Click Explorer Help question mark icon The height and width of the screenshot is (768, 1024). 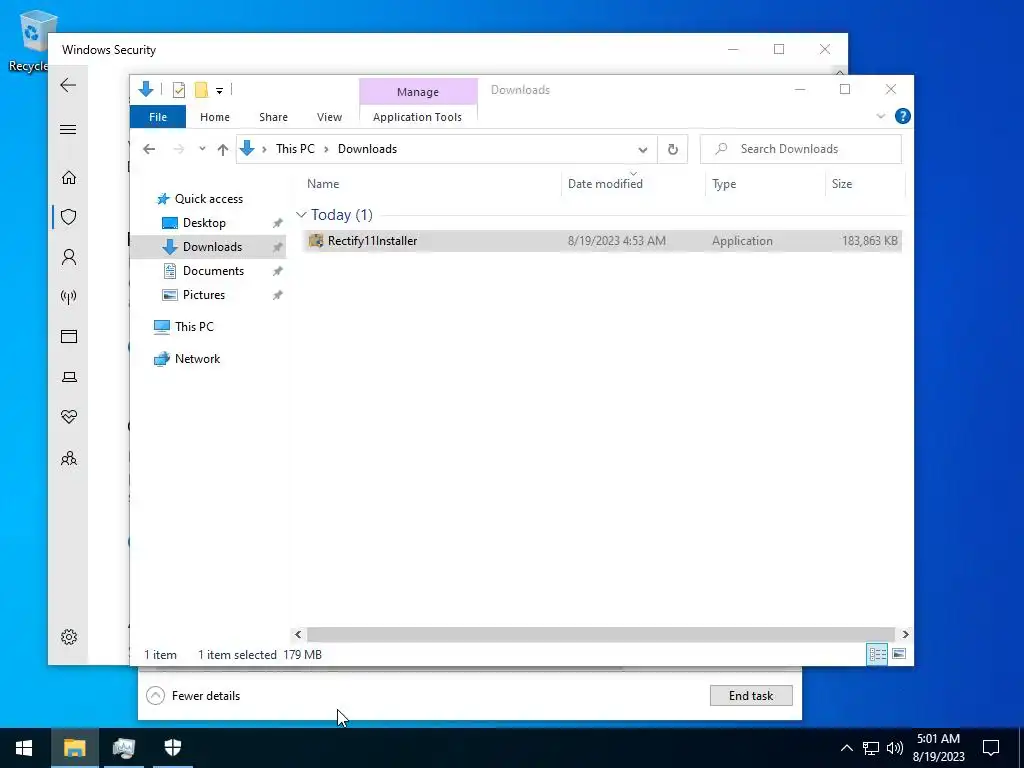[x=903, y=116]
